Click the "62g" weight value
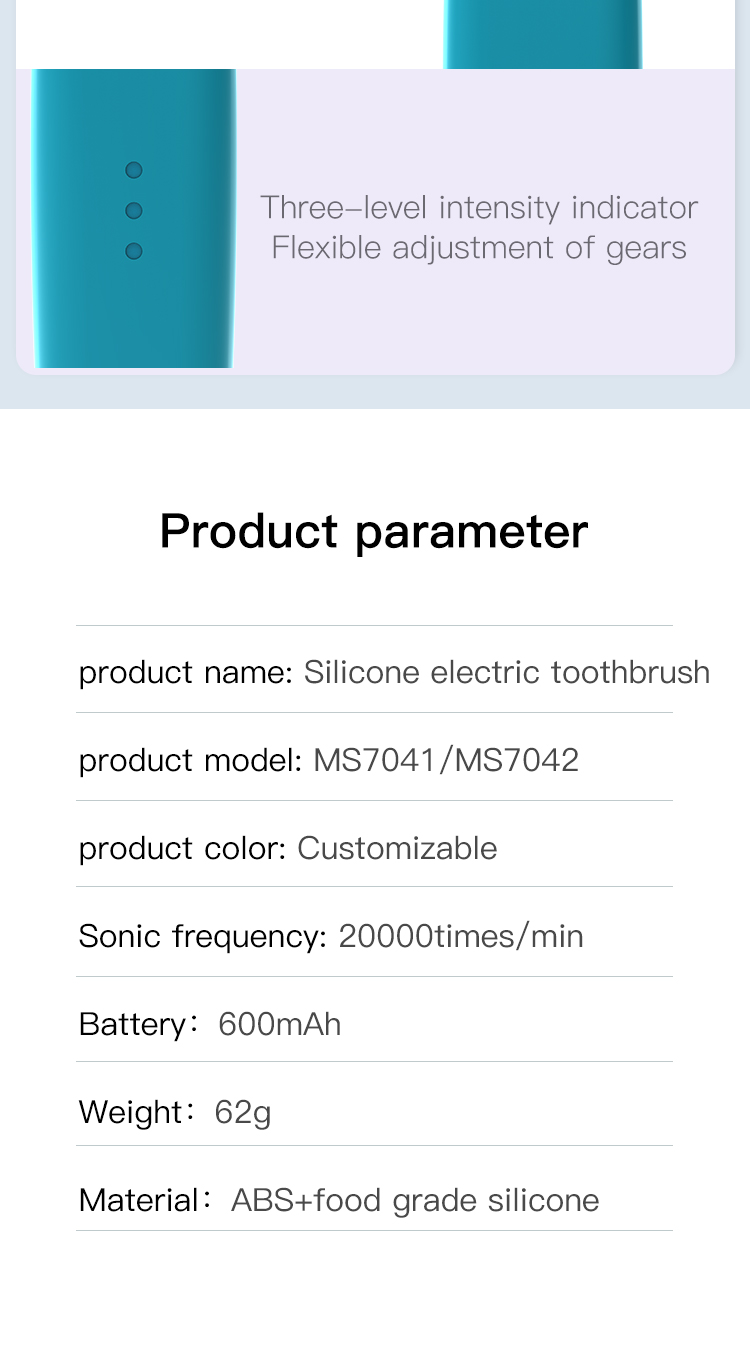 coord(243,1112)
